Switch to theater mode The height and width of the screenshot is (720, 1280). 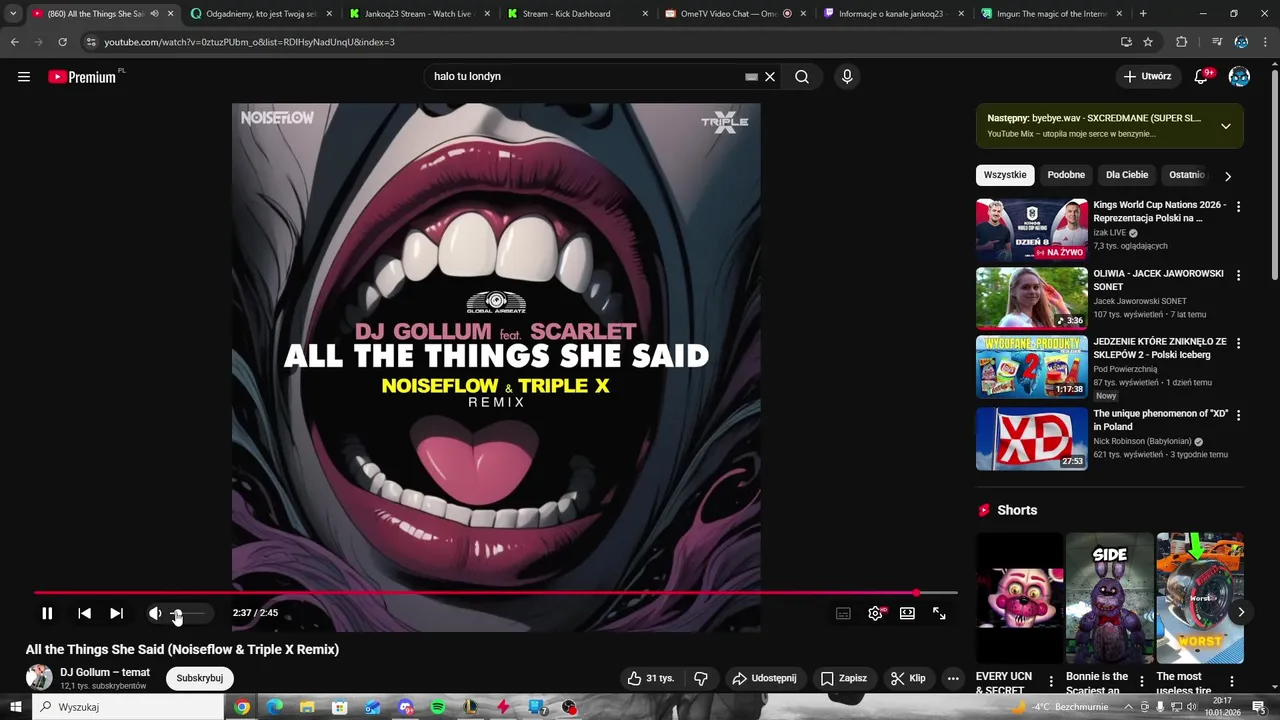907,613
